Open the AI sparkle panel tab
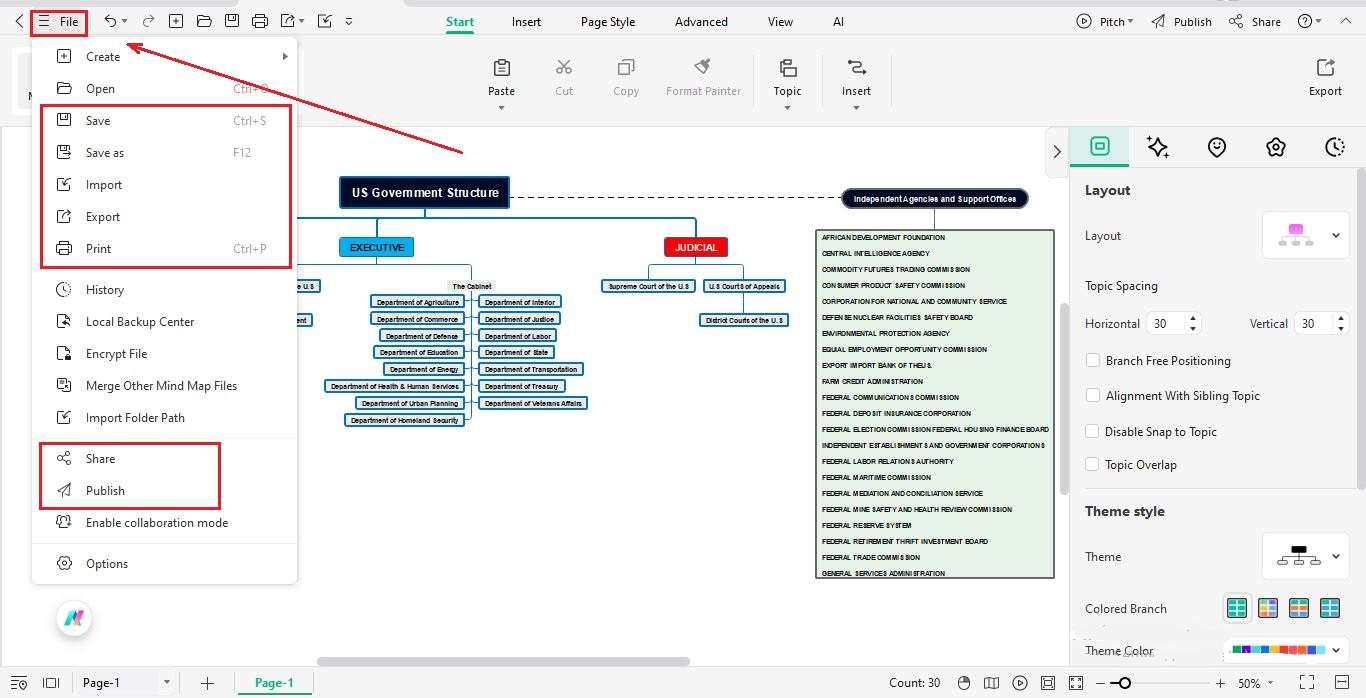The height and width of the screenshot is (698, 1366). coord(1158,147)
